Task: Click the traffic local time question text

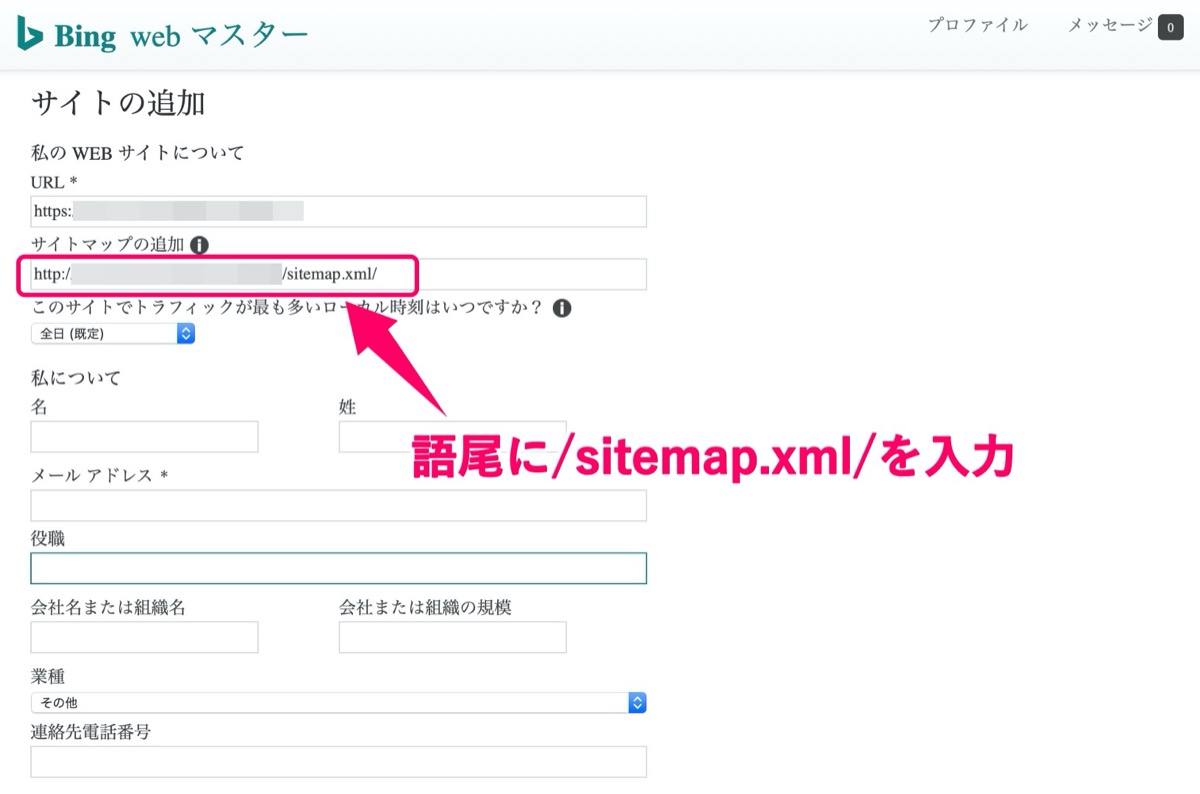Action: click(288, 308)
